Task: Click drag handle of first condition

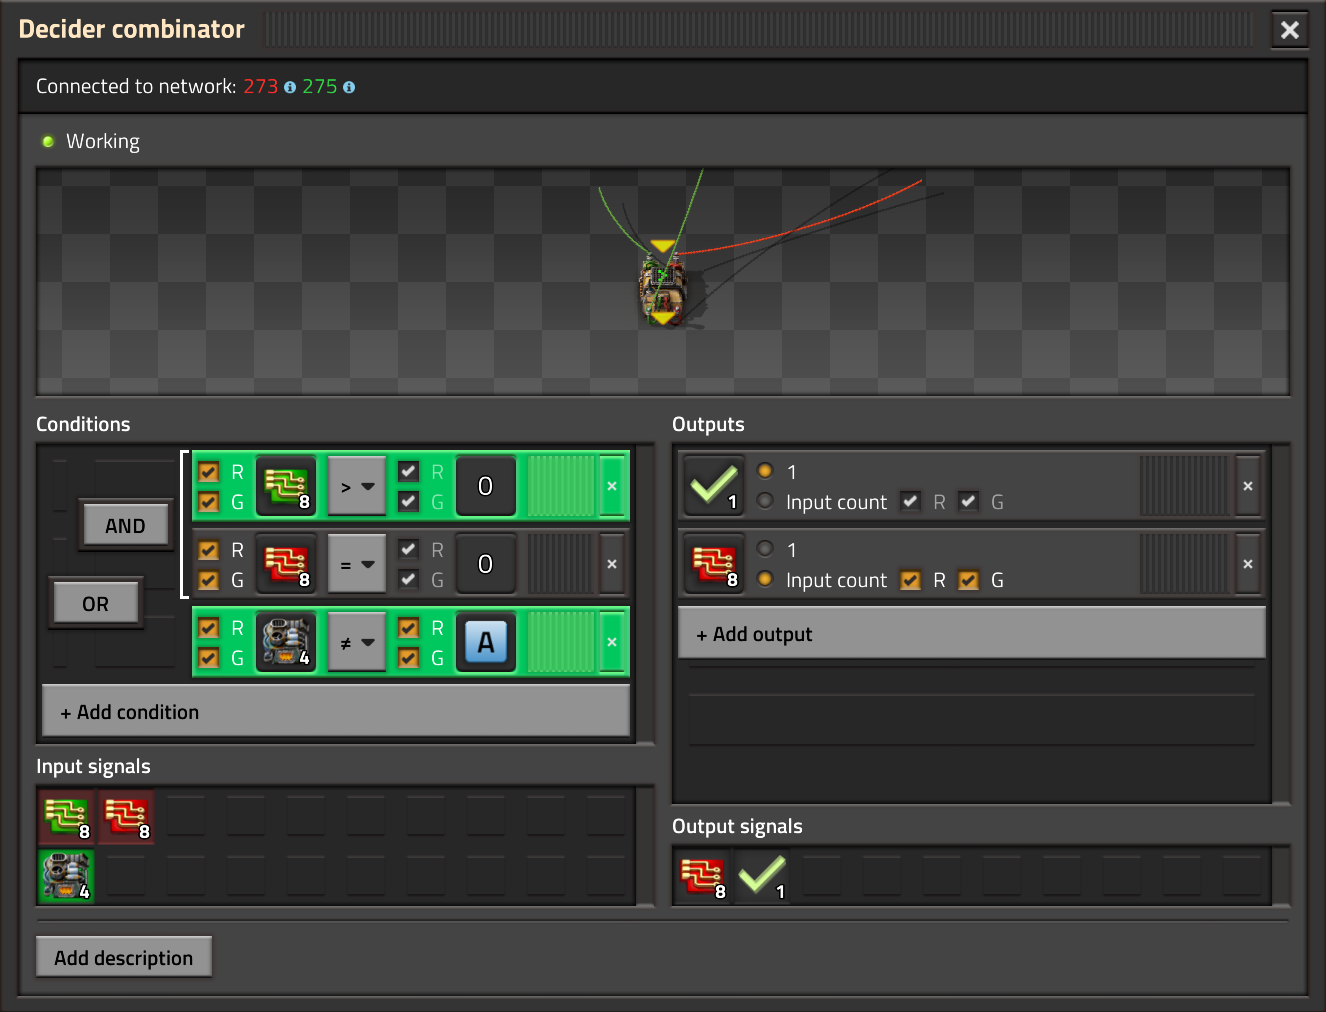Action: (560, 486)
